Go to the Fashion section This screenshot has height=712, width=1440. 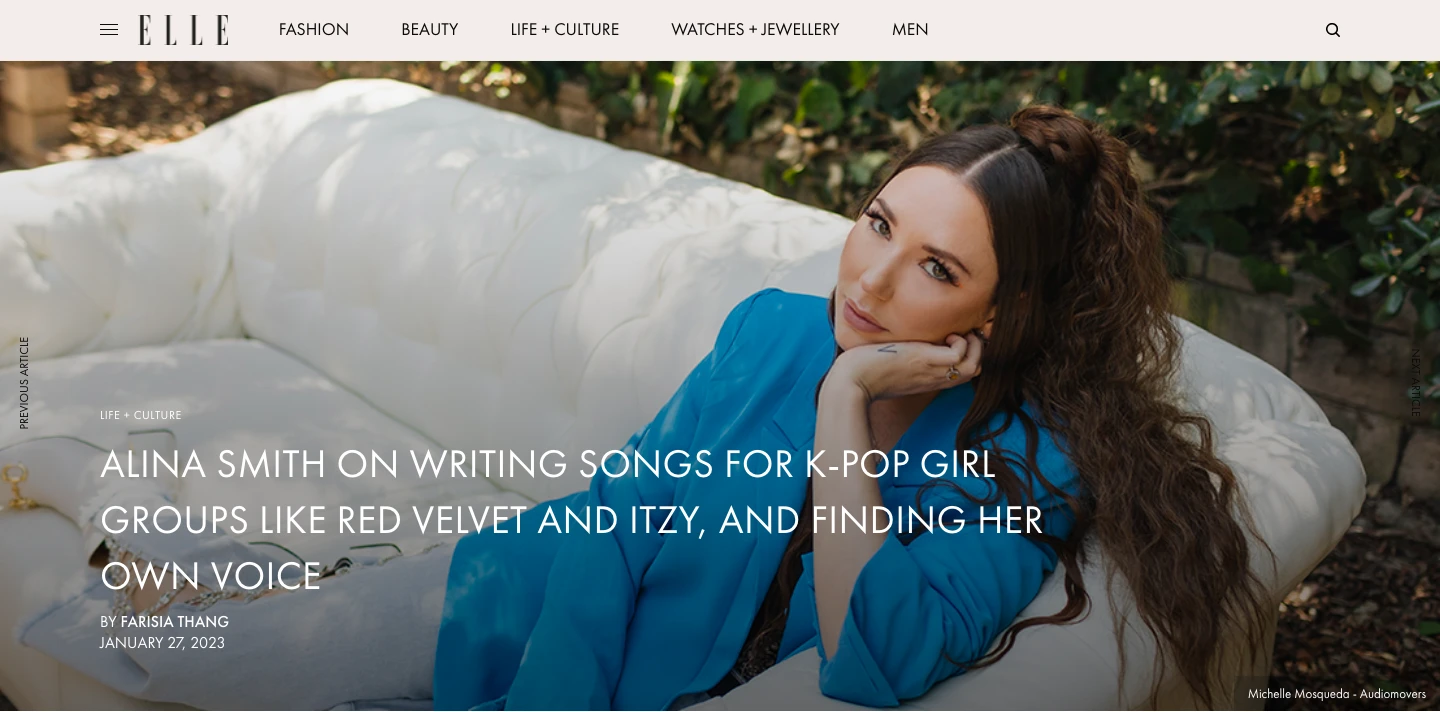(314, 30)
